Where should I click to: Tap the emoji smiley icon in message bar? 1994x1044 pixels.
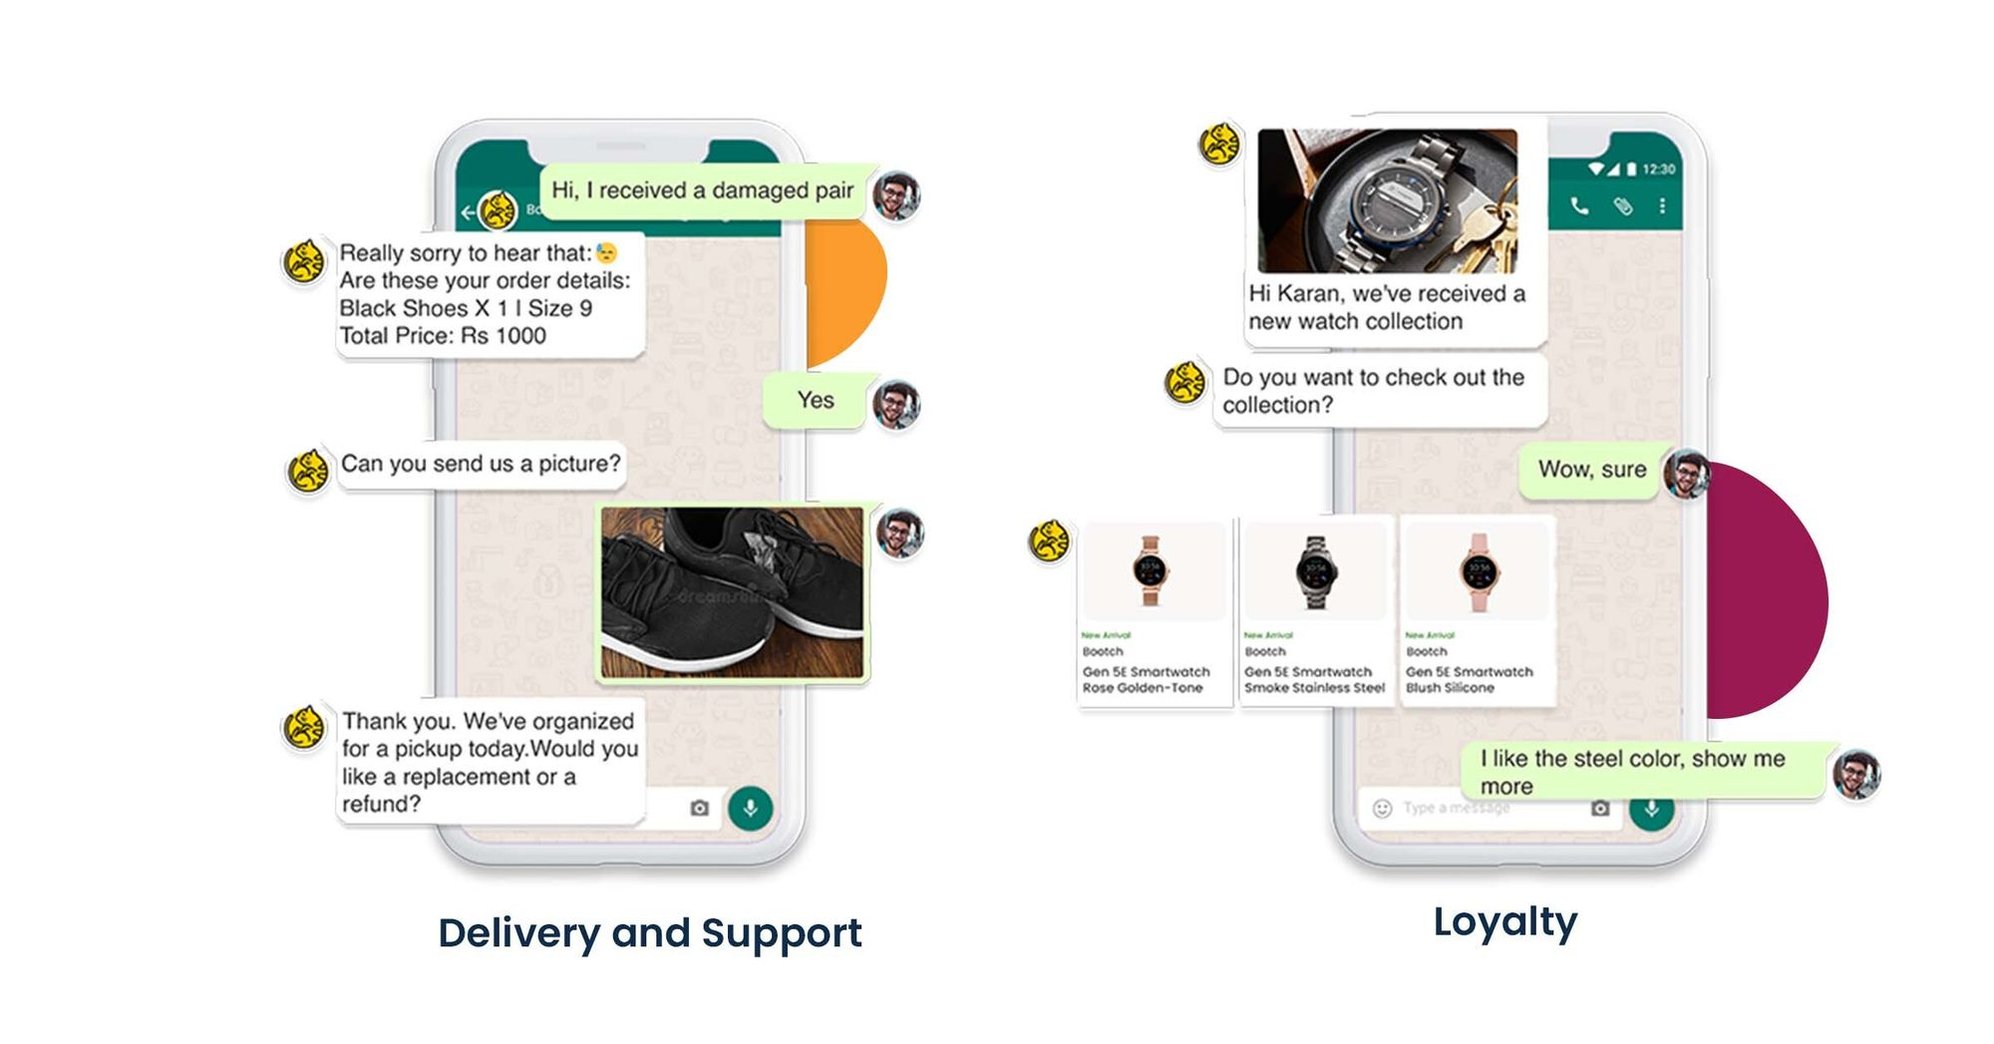tap(1382, 808)
